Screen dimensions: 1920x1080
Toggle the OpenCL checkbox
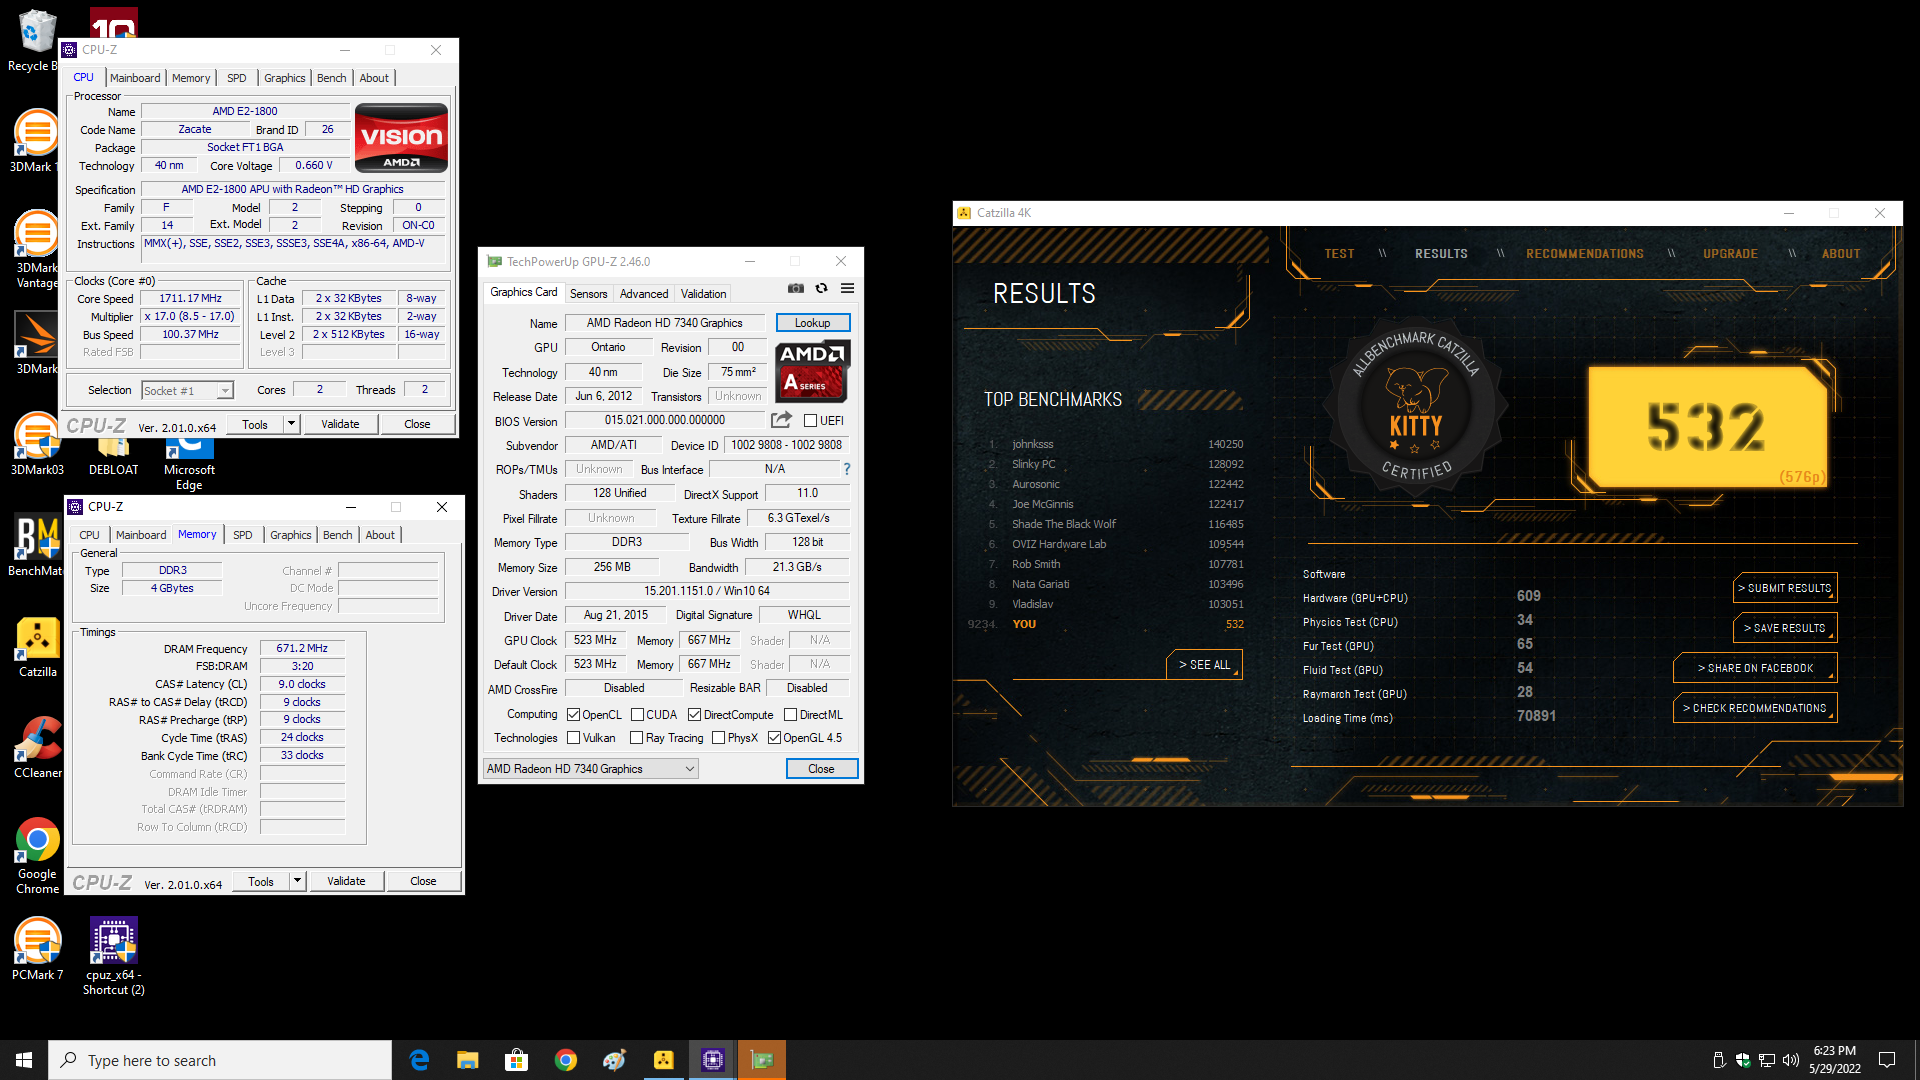[x=573, y=715]
